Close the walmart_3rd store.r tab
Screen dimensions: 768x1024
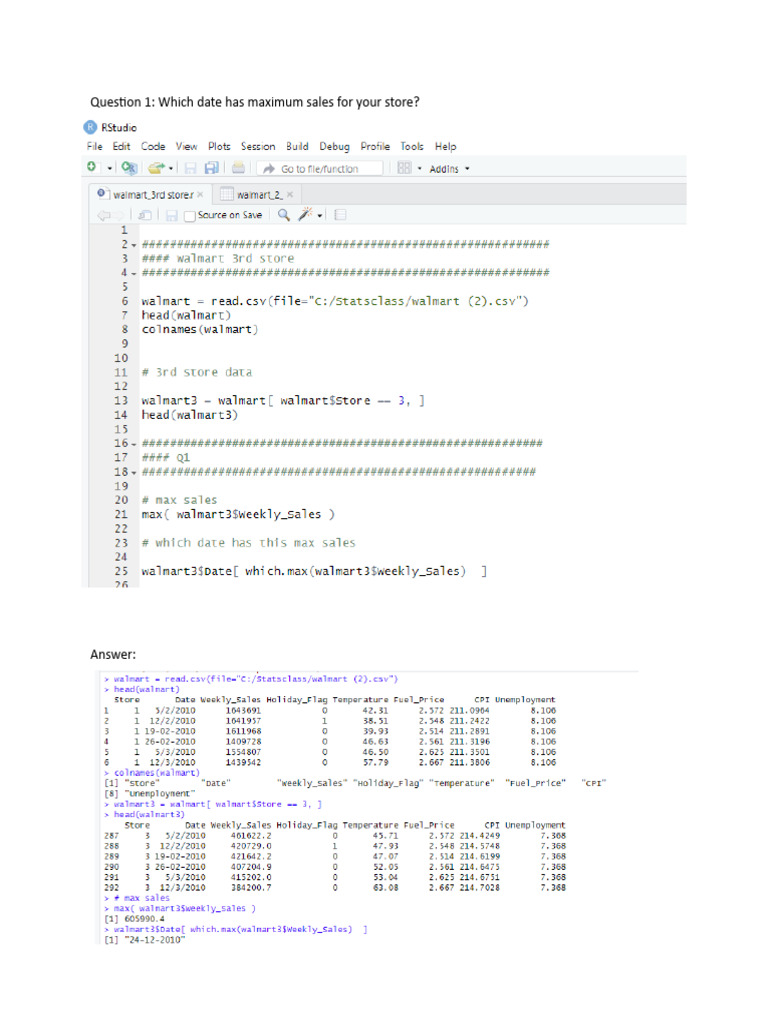[x=200, y=194]
